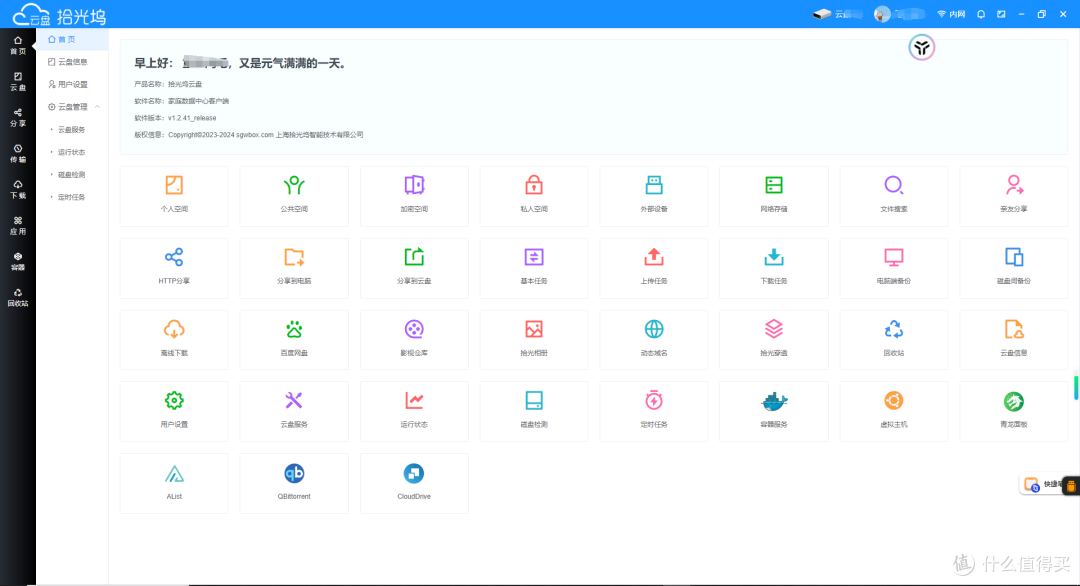The height and width of the screenshot is (586, 1080).
Task: Click the 拾光坞 logo in title bar
Action: (60, 14)
